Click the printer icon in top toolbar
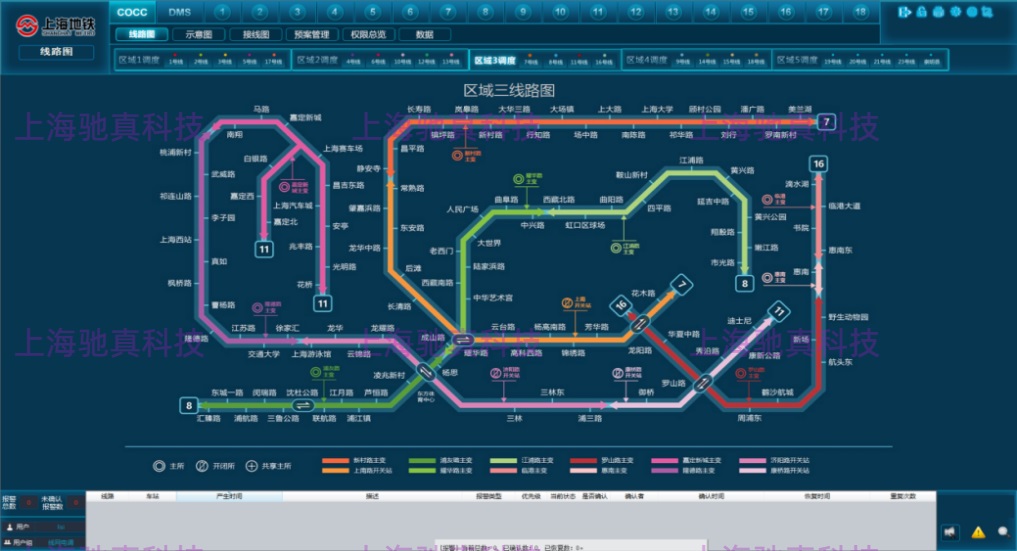Image resolution: width=1017 pixels, height=551 pixels. tap(939, 12)
